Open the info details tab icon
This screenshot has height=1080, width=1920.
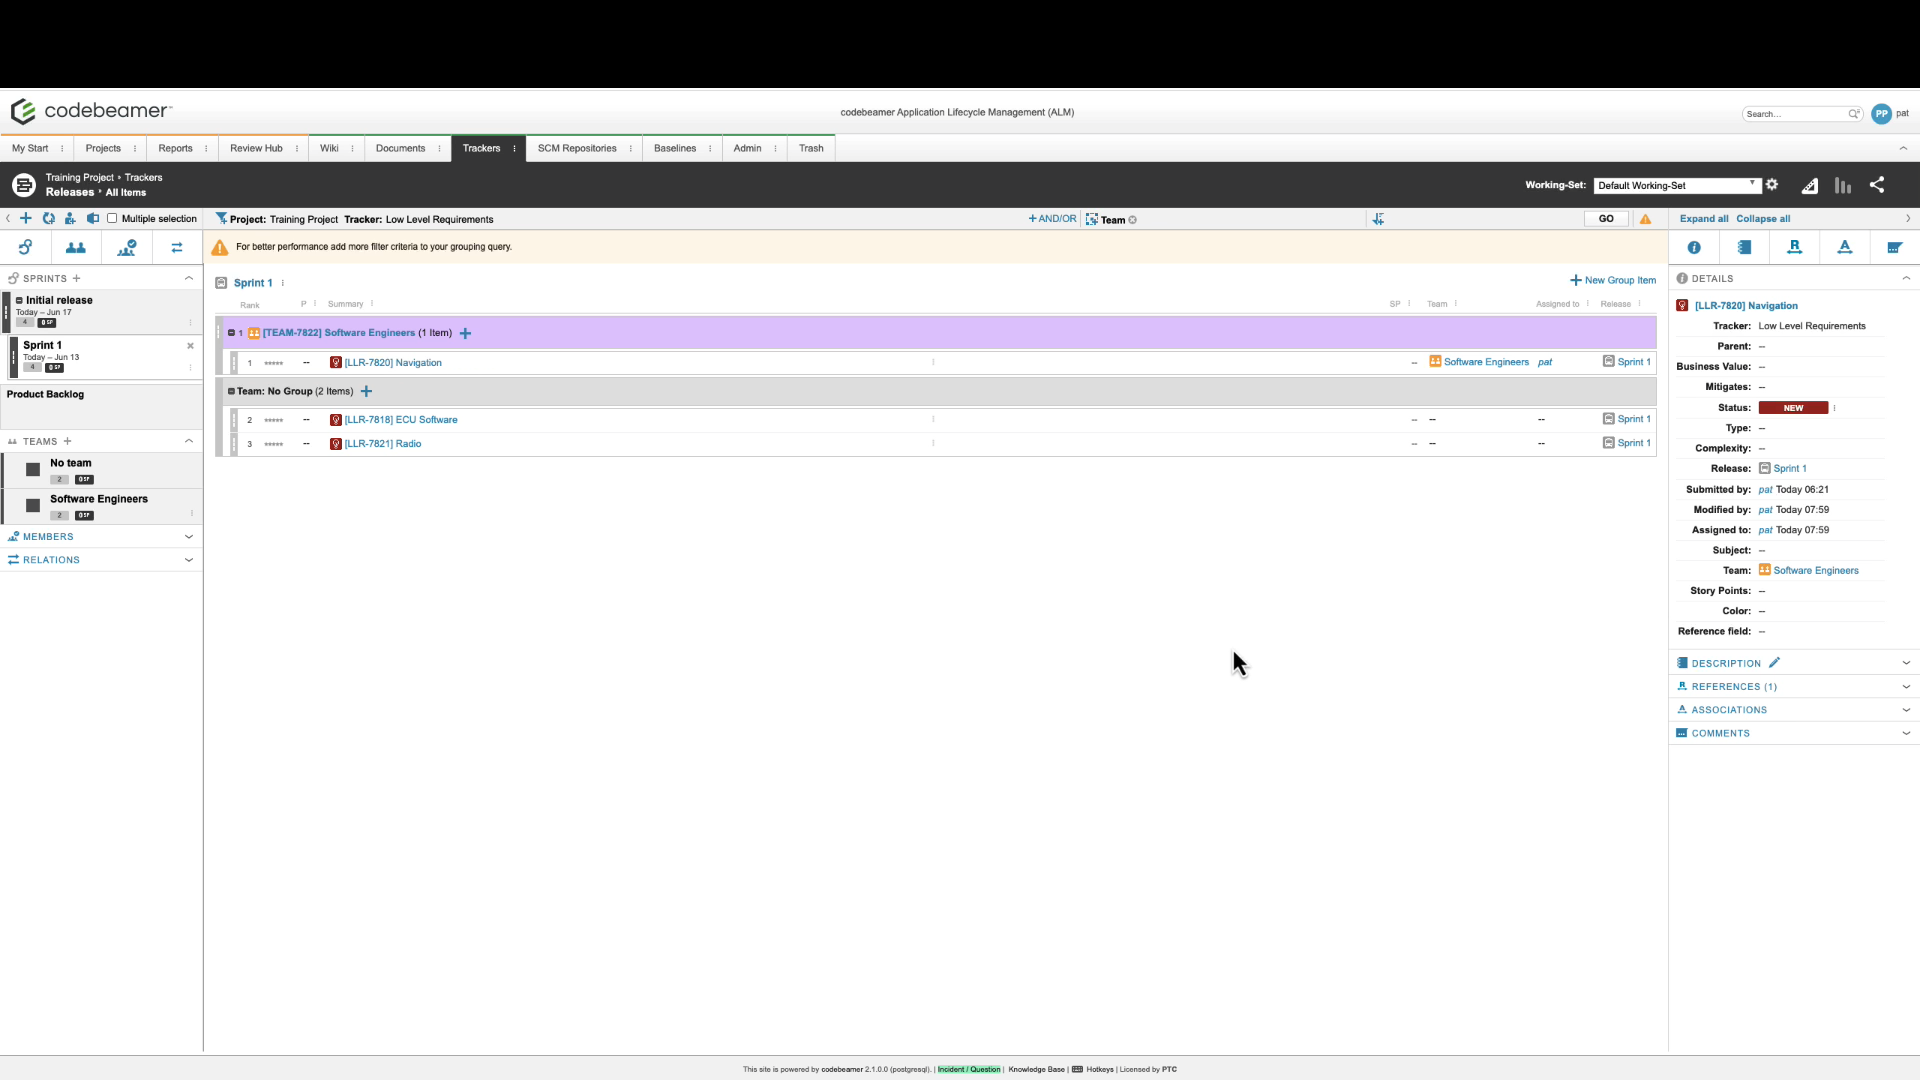pyautogui.click(x=1694, y=247)
